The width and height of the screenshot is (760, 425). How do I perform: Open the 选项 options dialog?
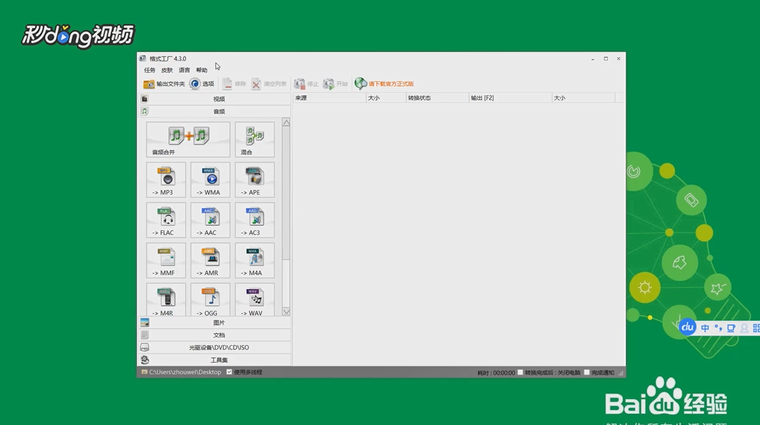tap(202, 84)
